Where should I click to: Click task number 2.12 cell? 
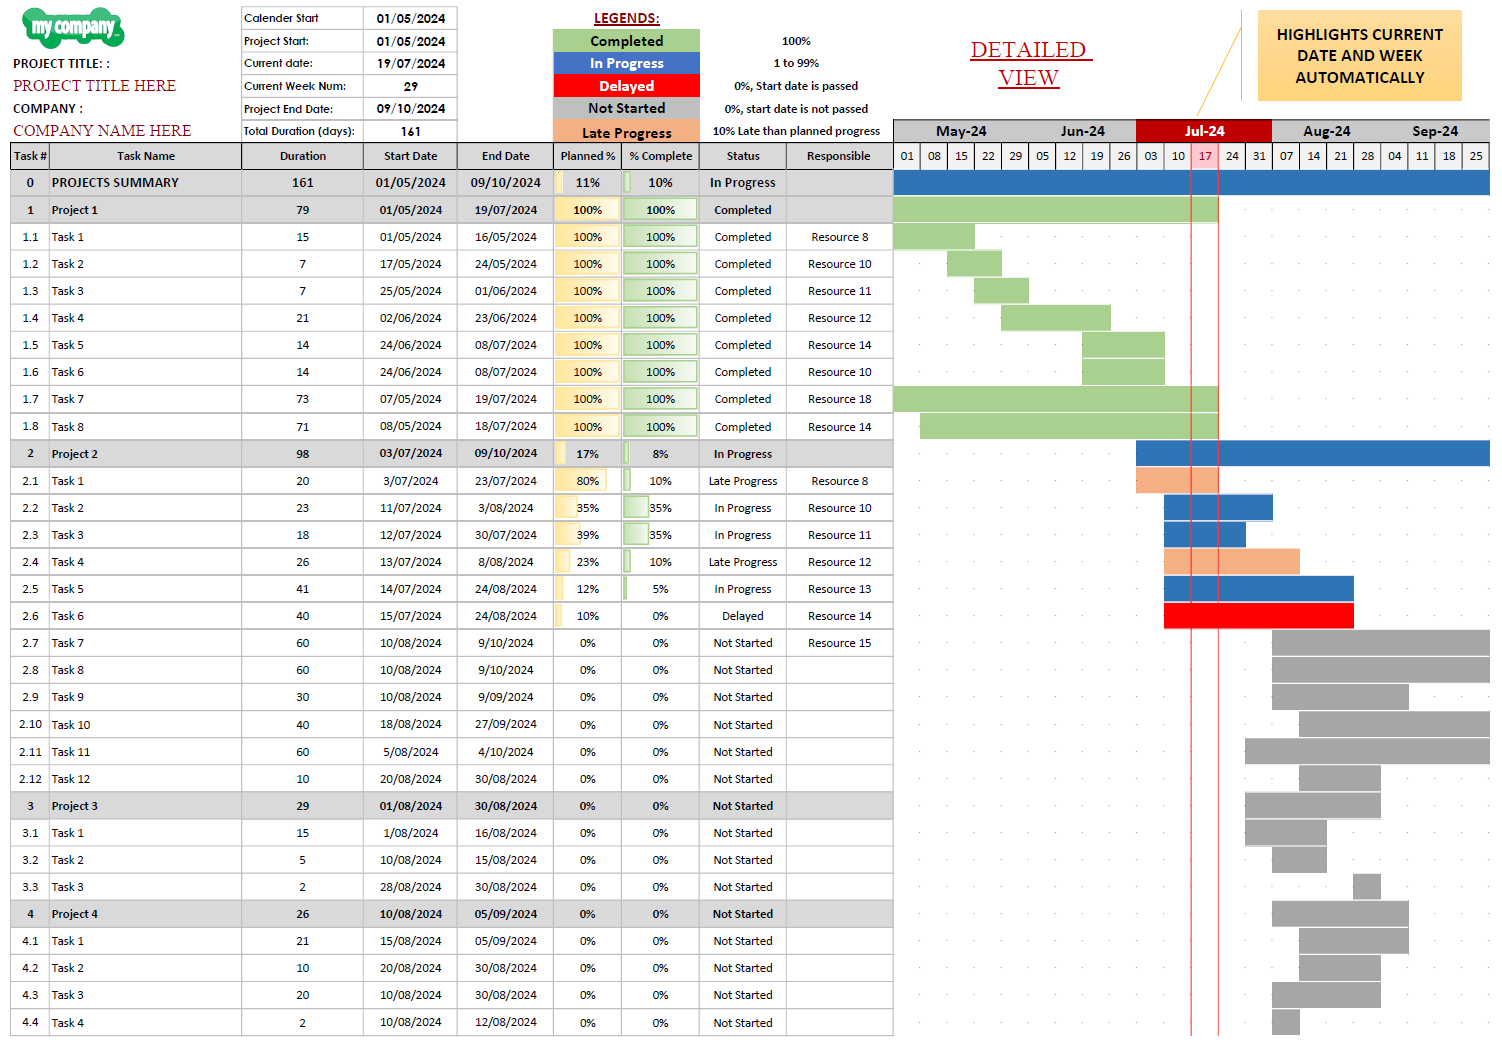tap(30, 779)
